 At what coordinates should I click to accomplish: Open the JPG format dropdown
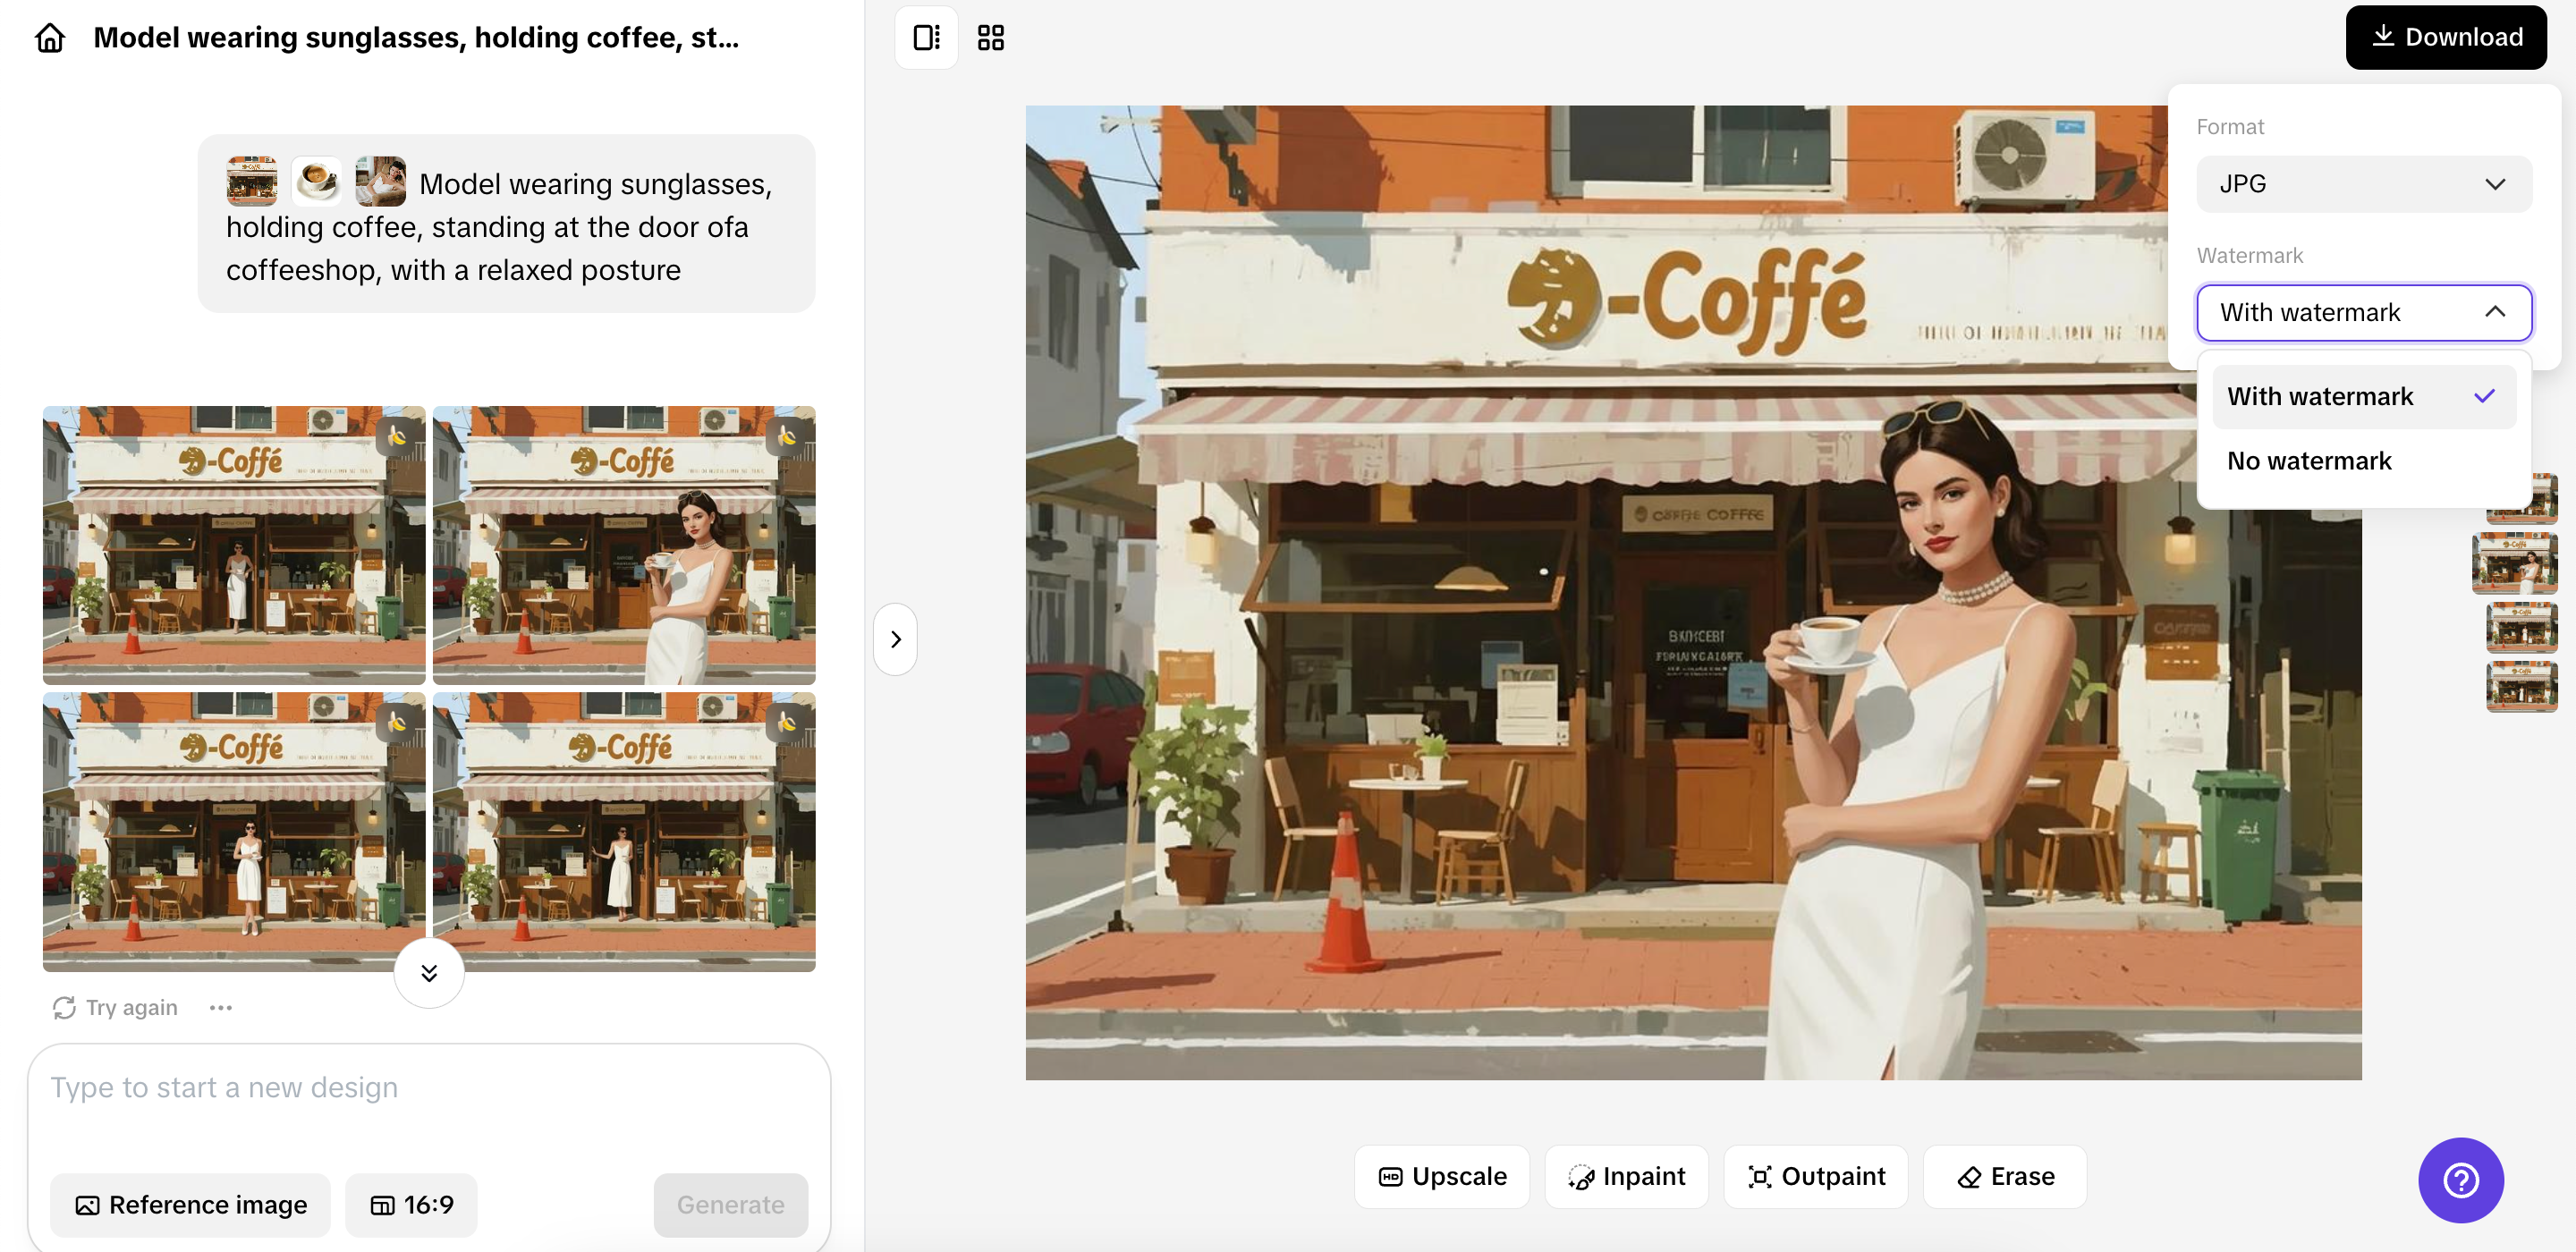[2363, 183]
